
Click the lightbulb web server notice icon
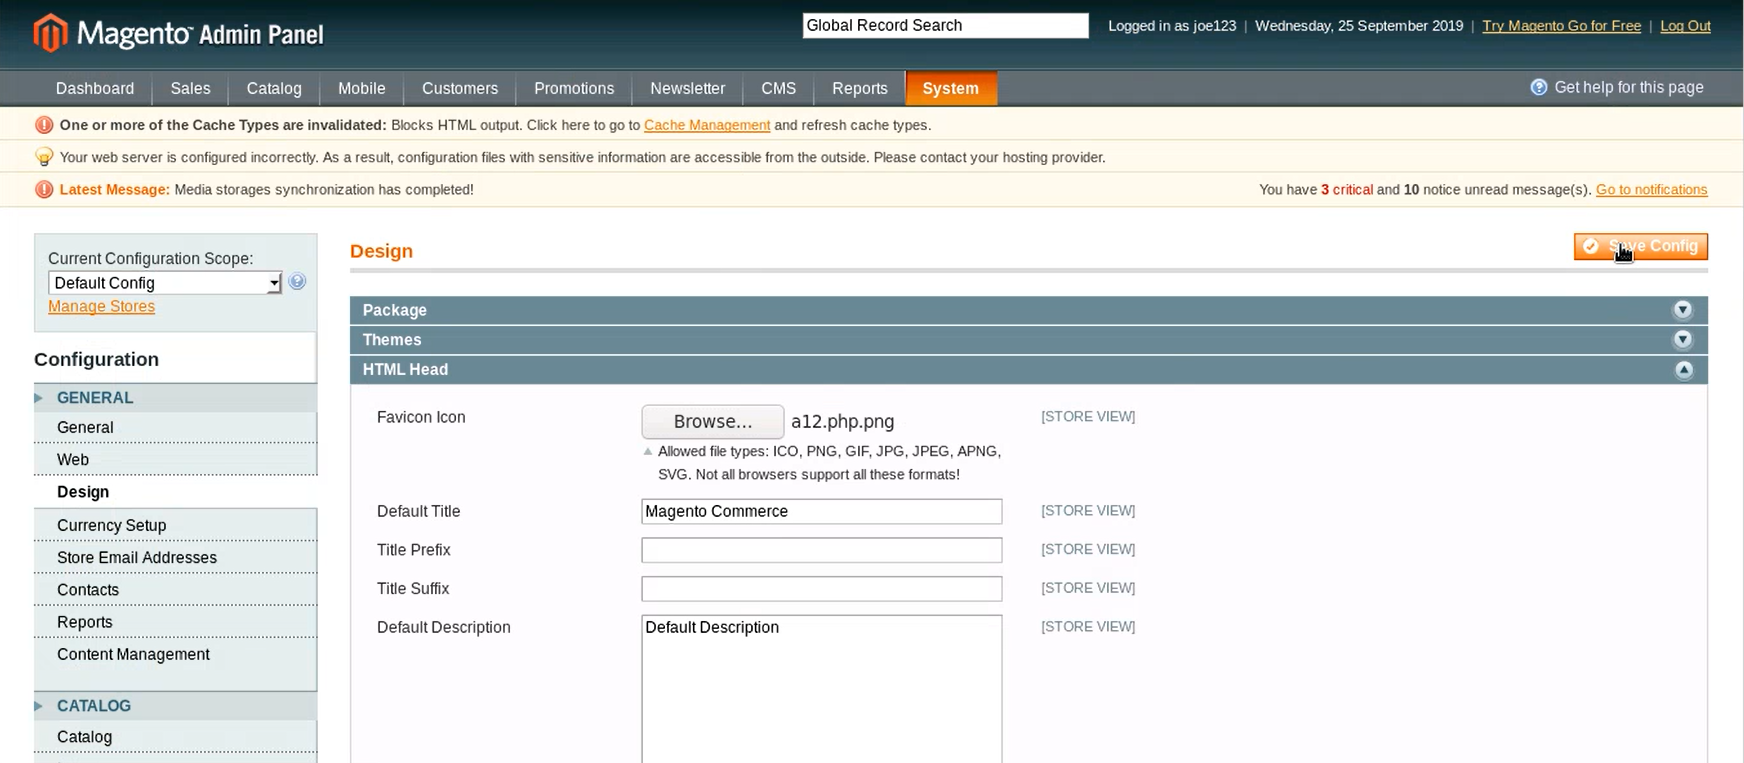click(44, 157)
